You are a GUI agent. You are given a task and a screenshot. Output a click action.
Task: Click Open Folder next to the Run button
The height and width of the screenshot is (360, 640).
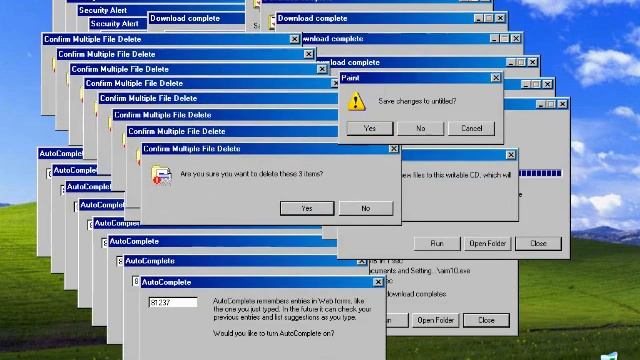click(487, 243)
